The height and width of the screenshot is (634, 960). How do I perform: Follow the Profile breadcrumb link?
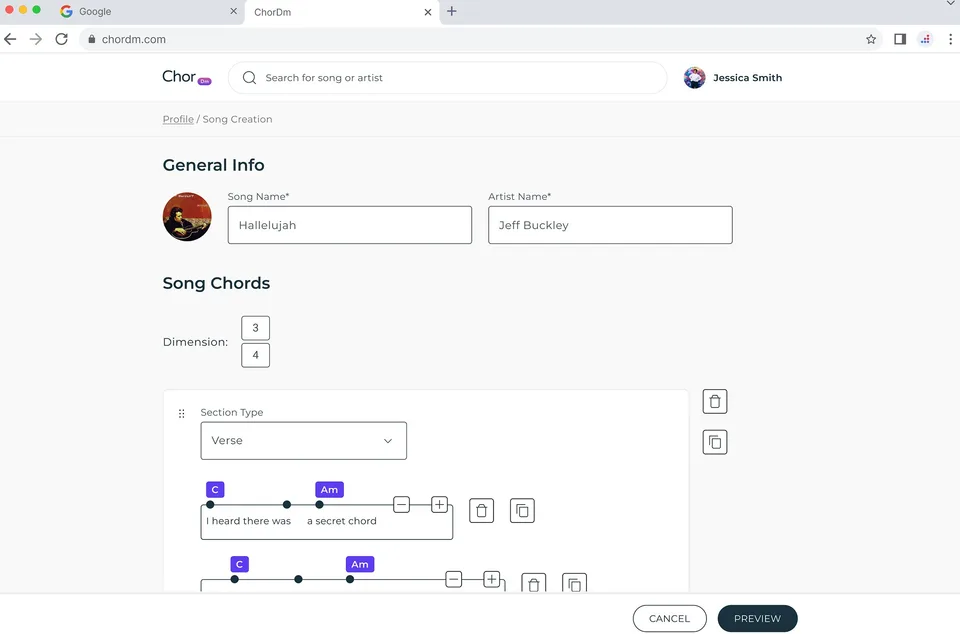[178, 119]
